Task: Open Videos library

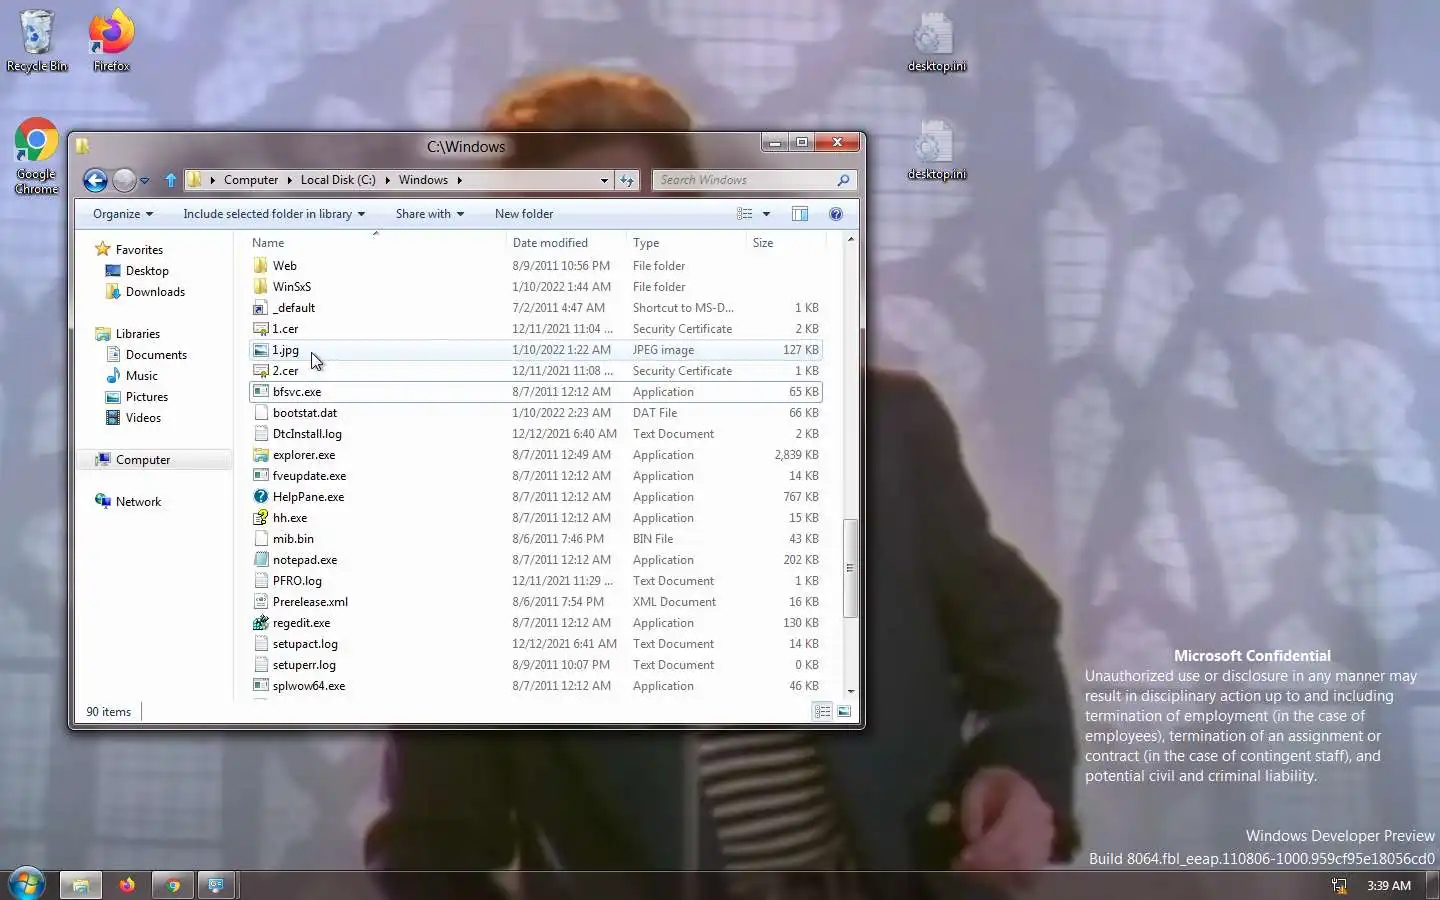Action: coord(143,418)
